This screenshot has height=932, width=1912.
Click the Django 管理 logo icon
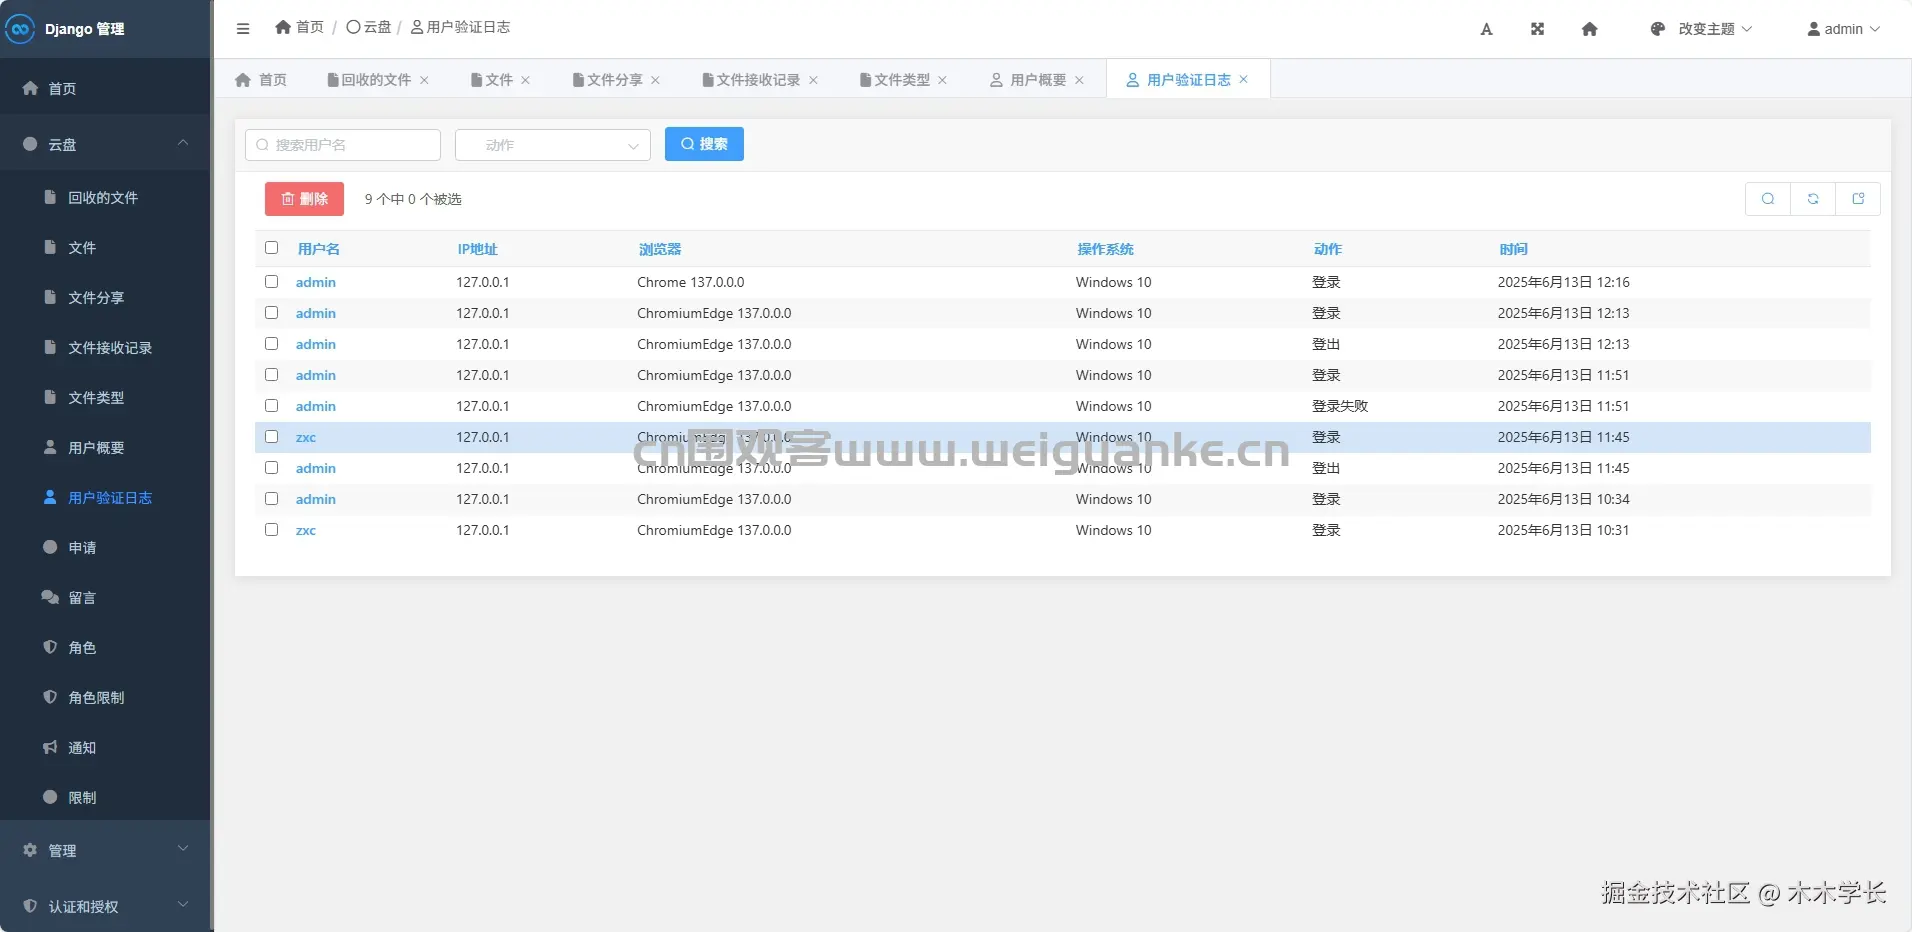pyautogui.click(x=20, y=29)
